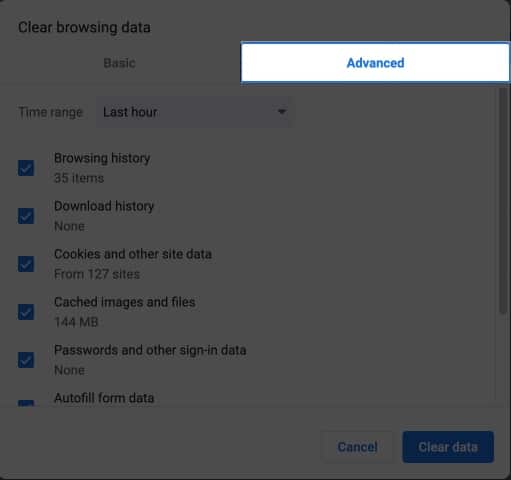Select the Advanced tab
This screenshot has width=511, height=480.
[x=375, y=63]
